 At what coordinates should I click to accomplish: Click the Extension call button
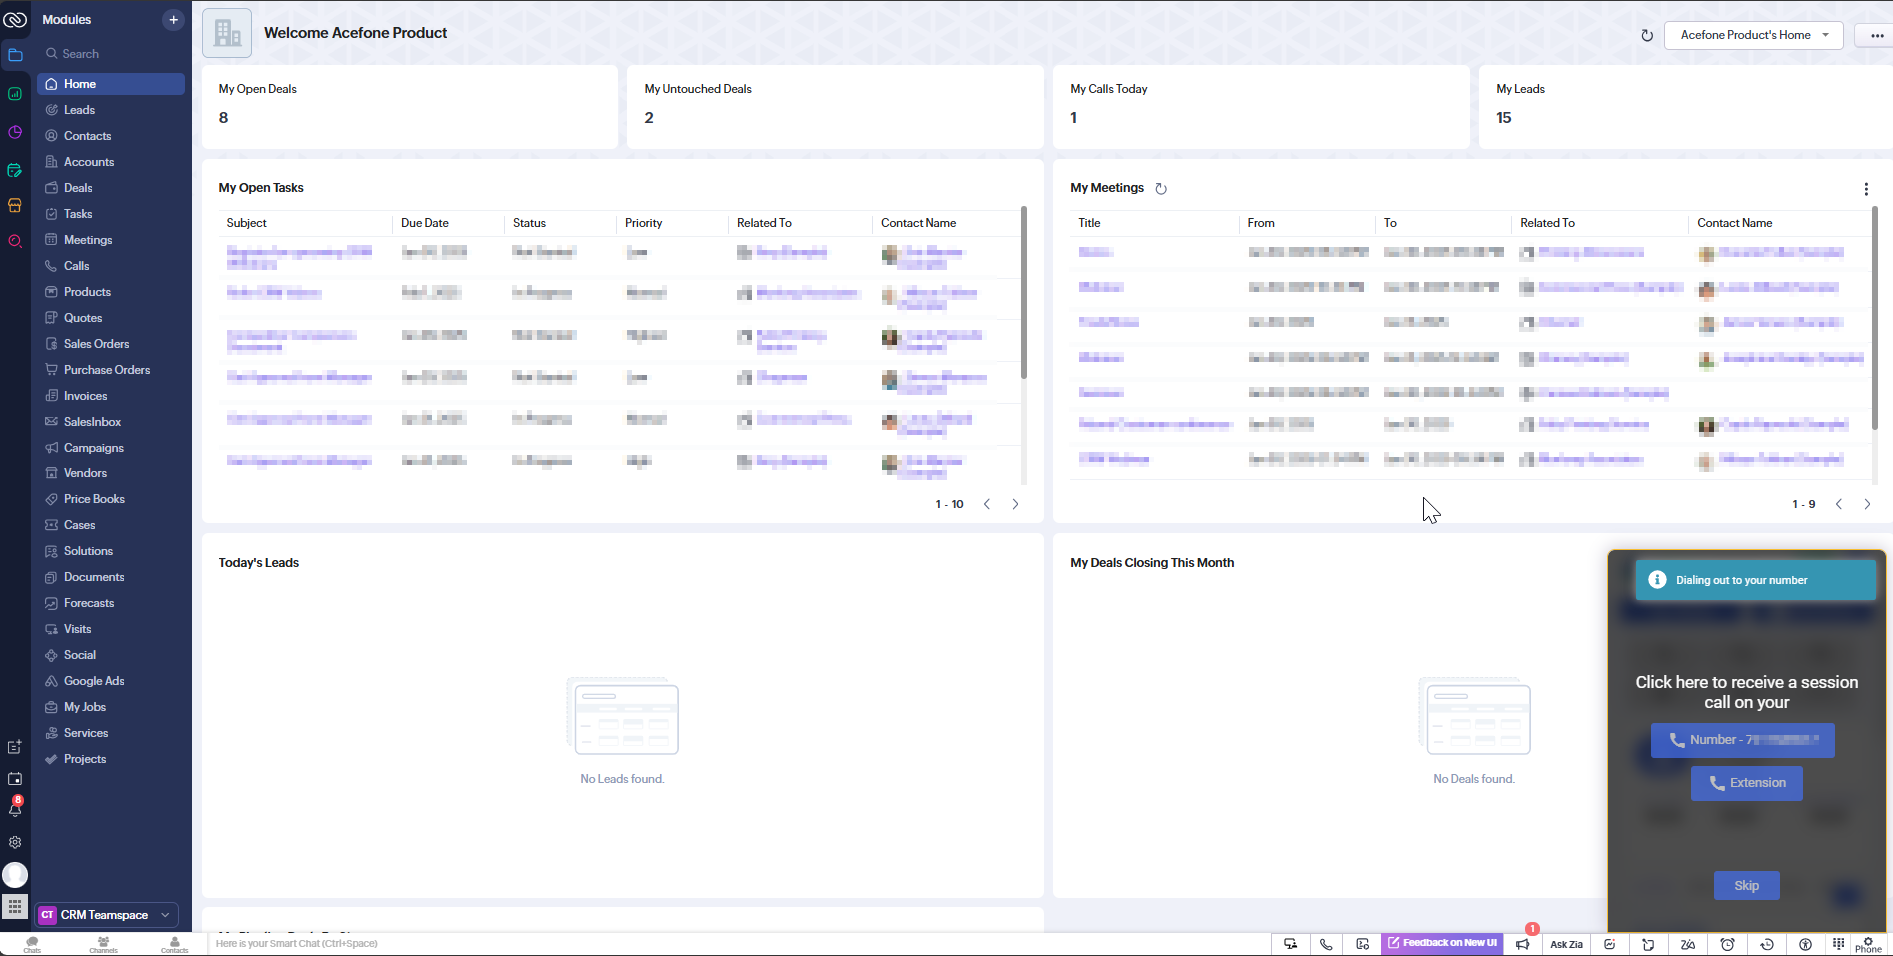[1747, 783]
